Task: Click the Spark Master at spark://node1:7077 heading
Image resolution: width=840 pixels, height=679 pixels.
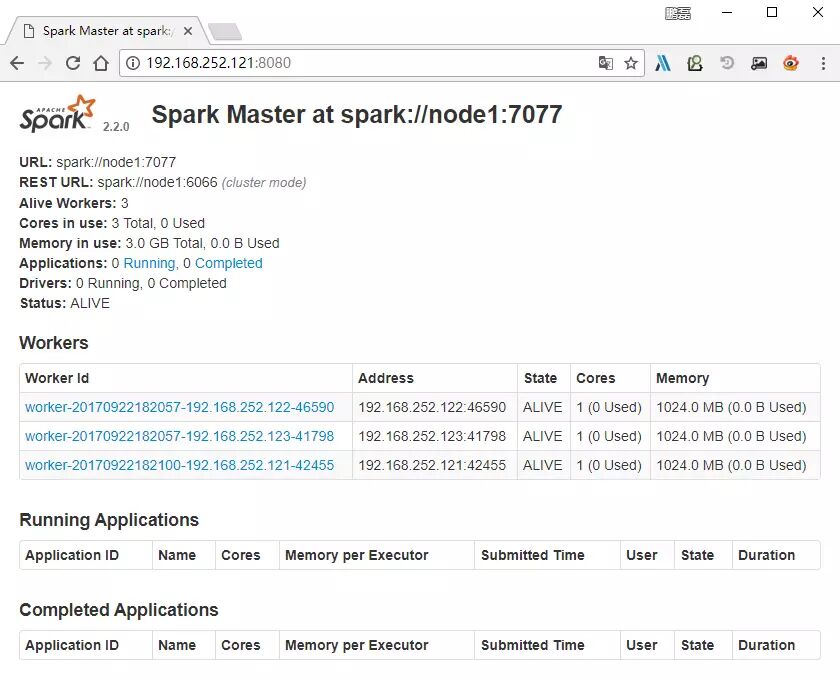Action: [x=357, y=115]
